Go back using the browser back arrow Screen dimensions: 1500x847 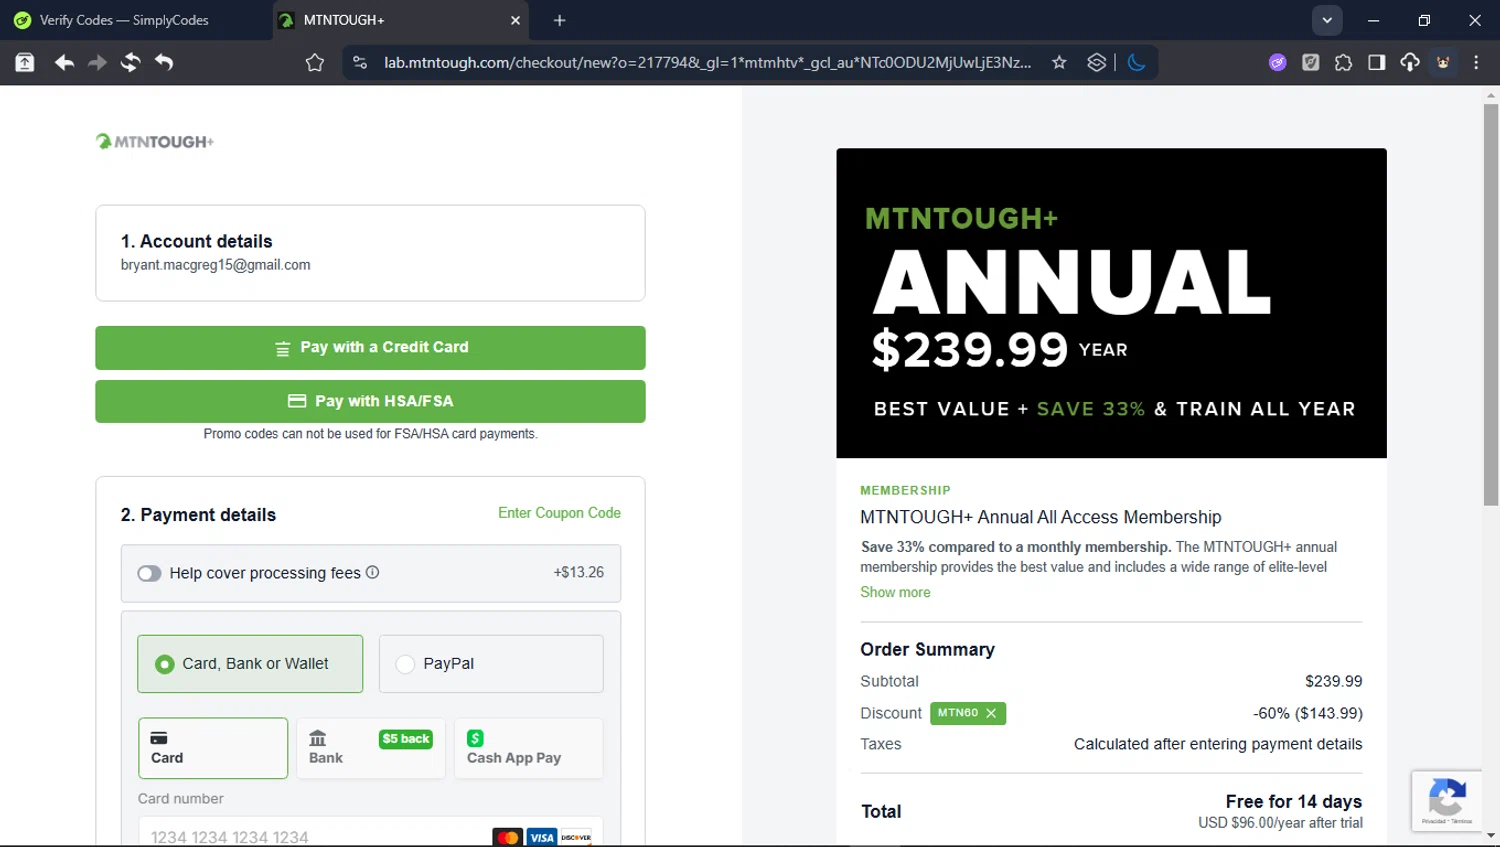[x=64, y=62]
